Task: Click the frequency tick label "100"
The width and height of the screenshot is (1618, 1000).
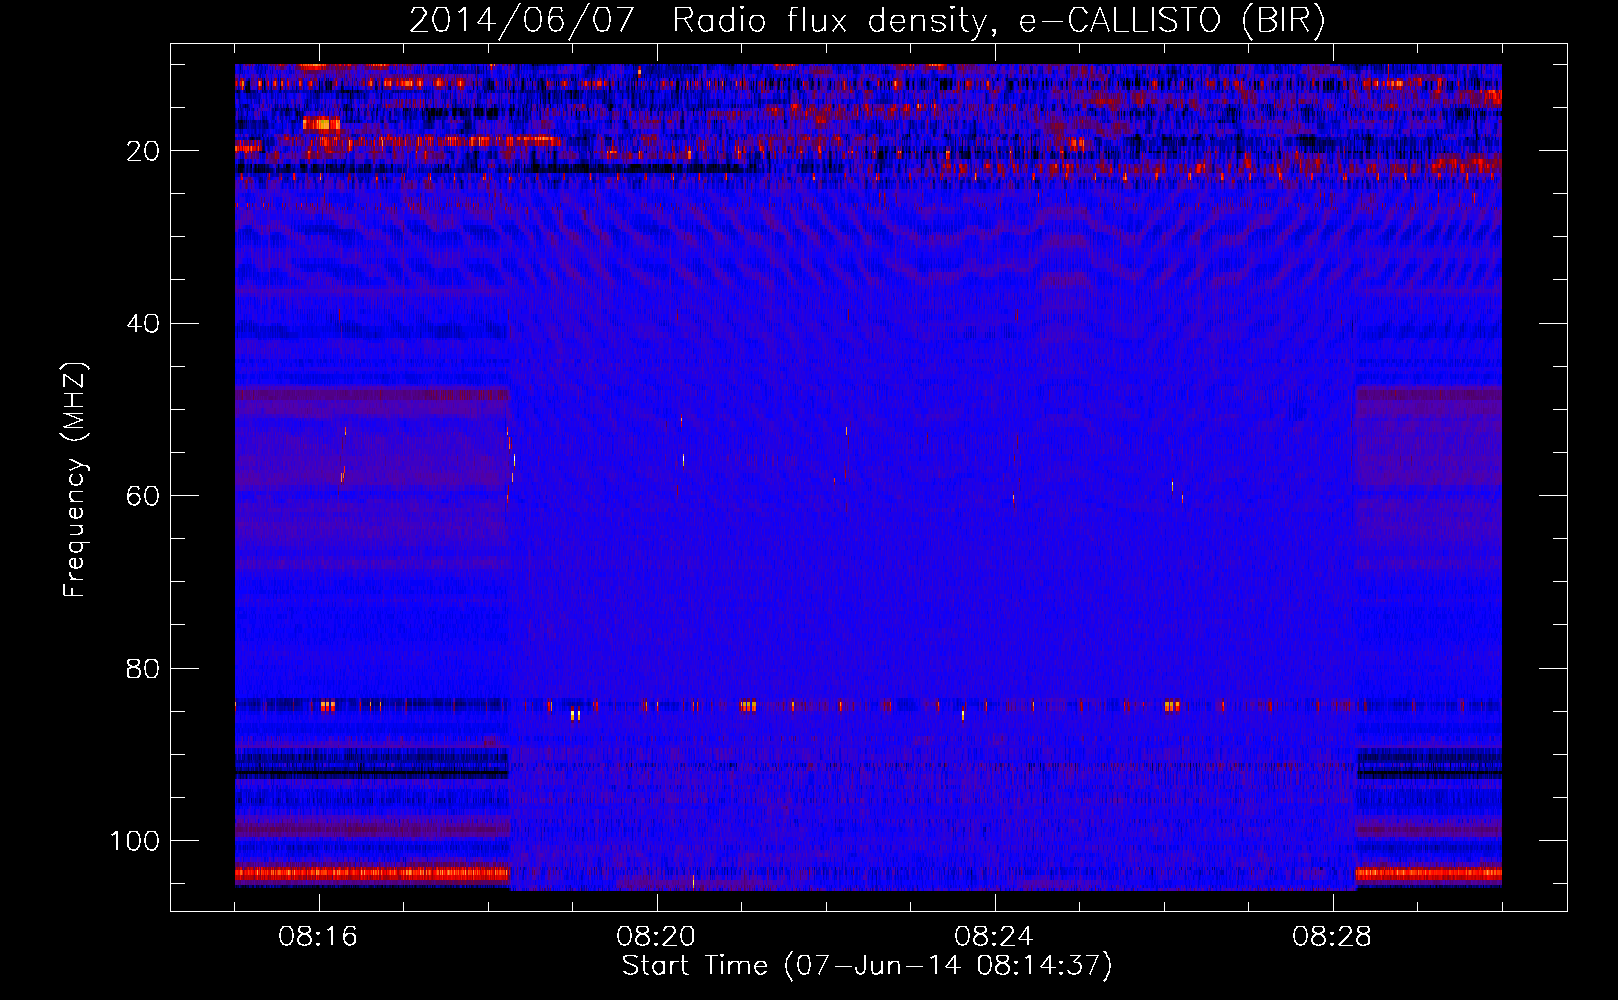Action: (135, 841)
